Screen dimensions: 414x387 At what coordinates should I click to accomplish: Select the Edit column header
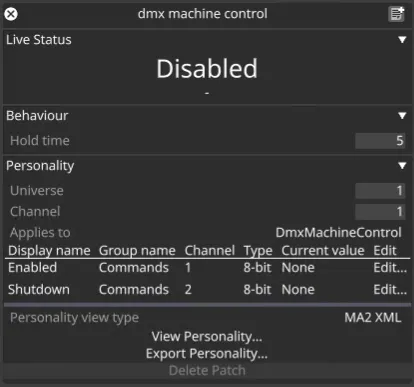(385, 251)
